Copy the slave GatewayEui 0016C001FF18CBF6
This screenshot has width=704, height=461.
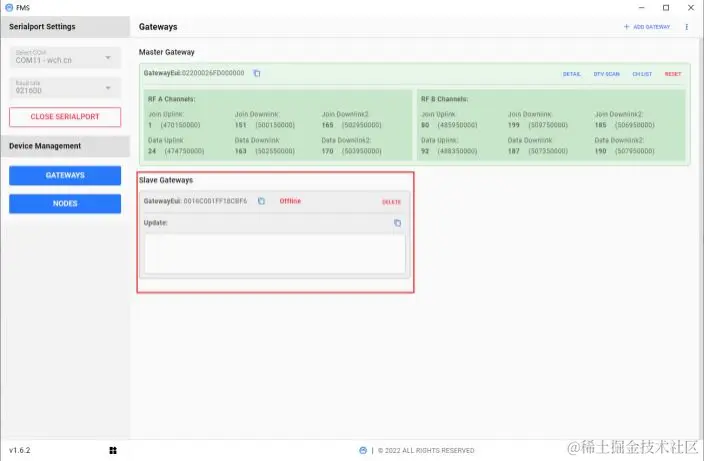(261, 201)
